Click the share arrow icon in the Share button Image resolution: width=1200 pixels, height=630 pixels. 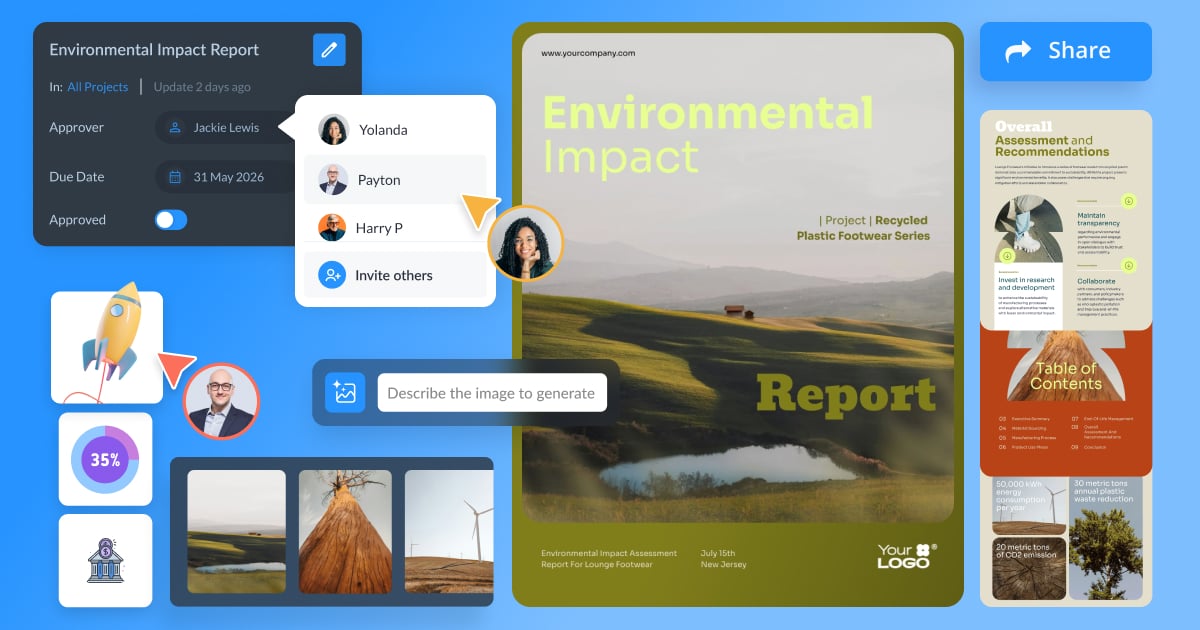pos(1018,51)
